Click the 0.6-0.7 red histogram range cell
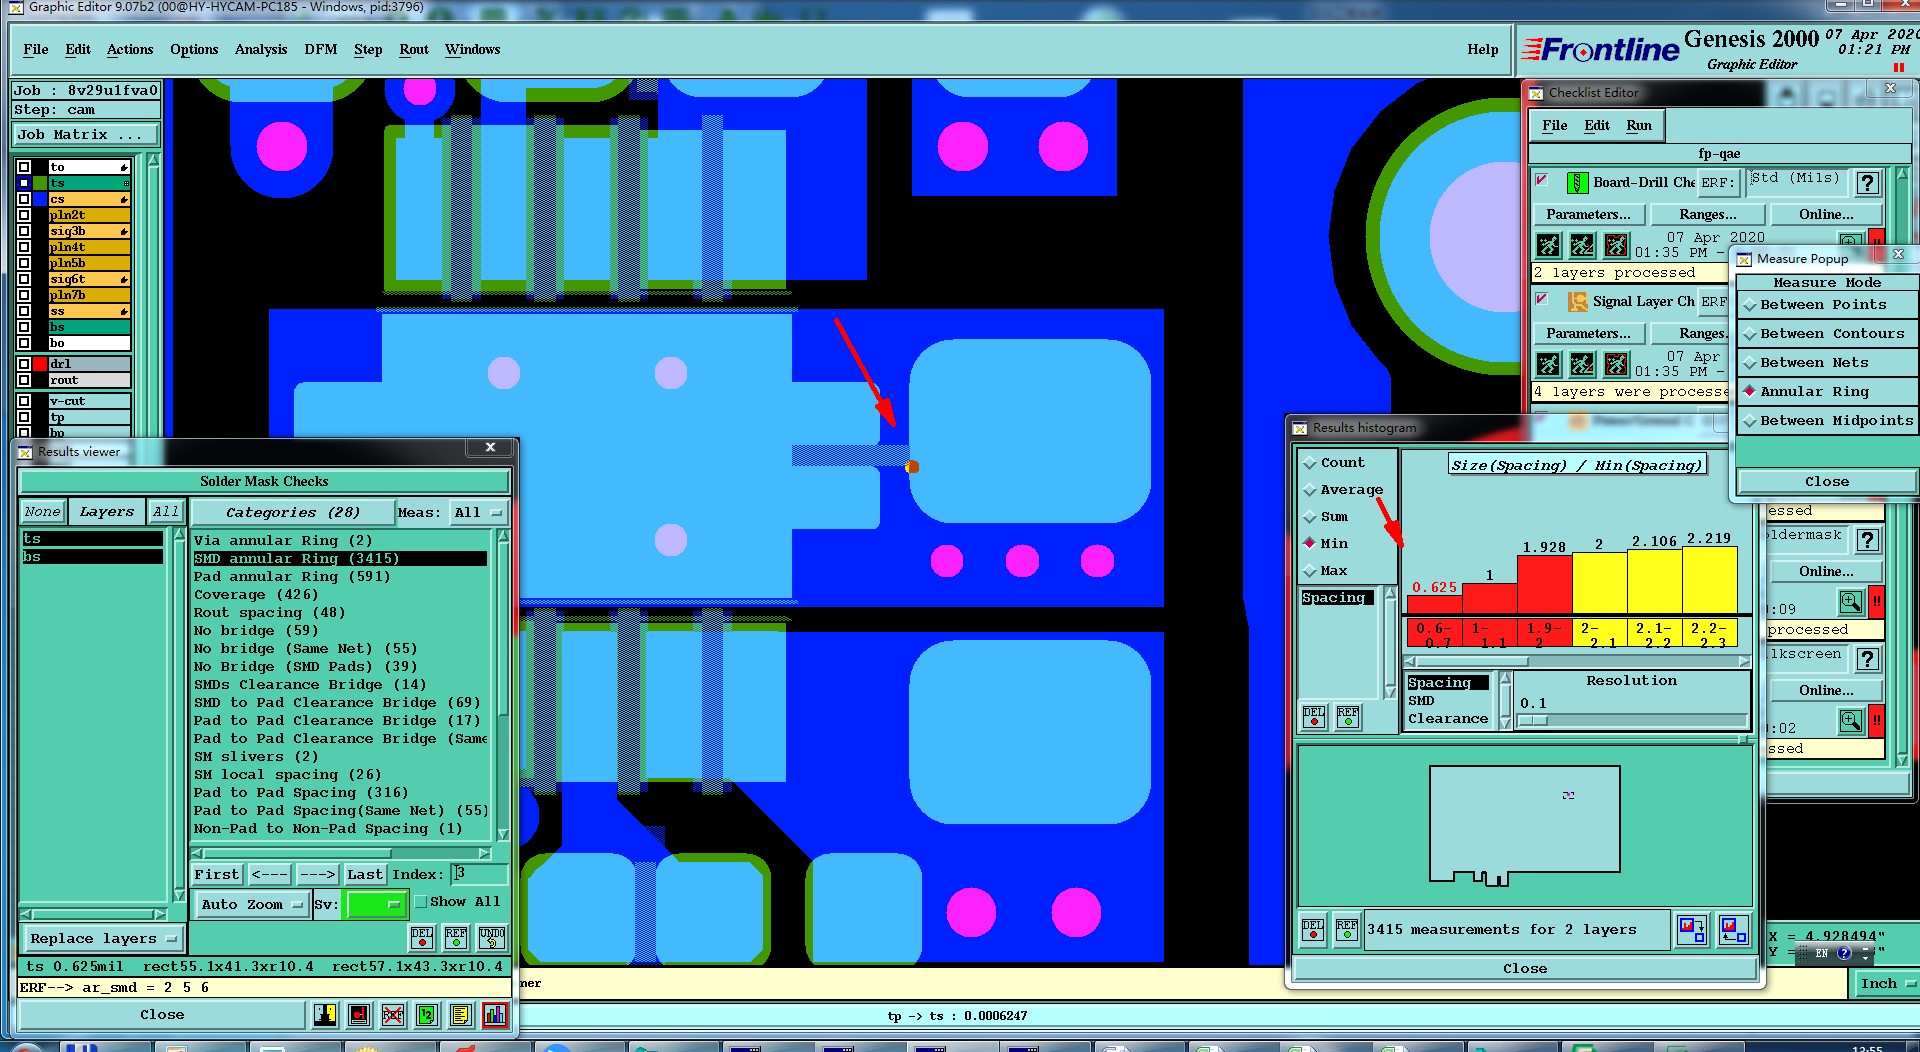The image size is (1920, 1052). pyautogui.click(x=1435, y=634)
